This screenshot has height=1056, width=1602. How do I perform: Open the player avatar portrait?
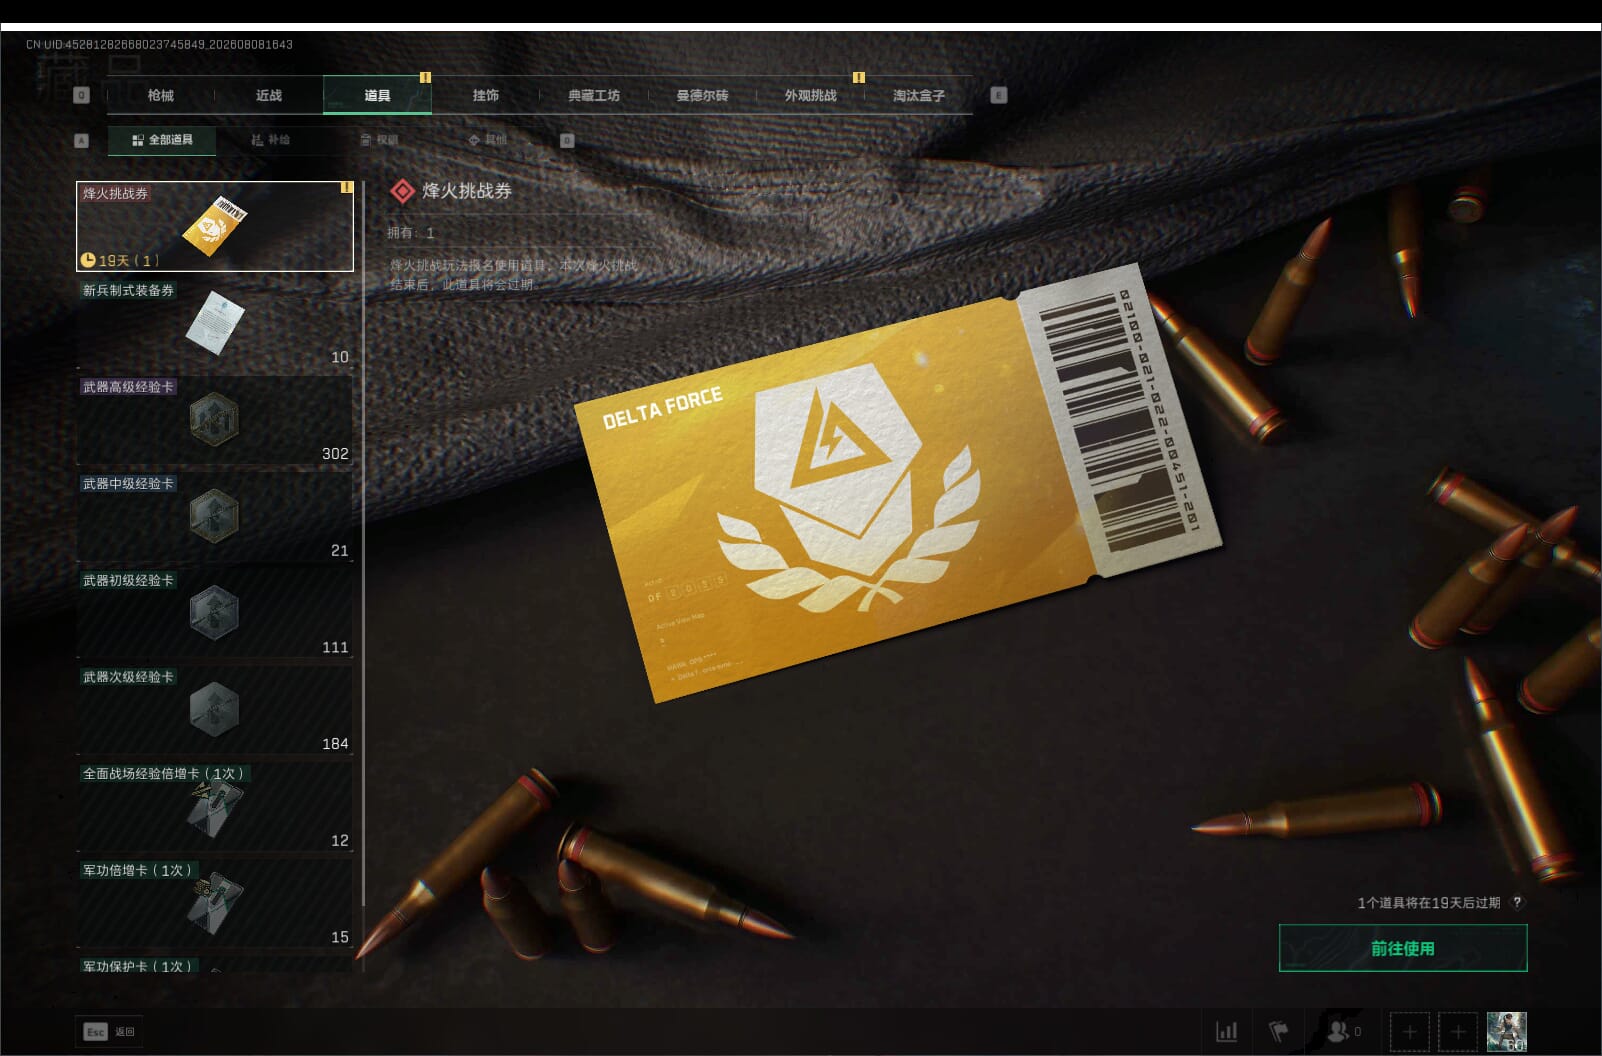point(1506,1031)
